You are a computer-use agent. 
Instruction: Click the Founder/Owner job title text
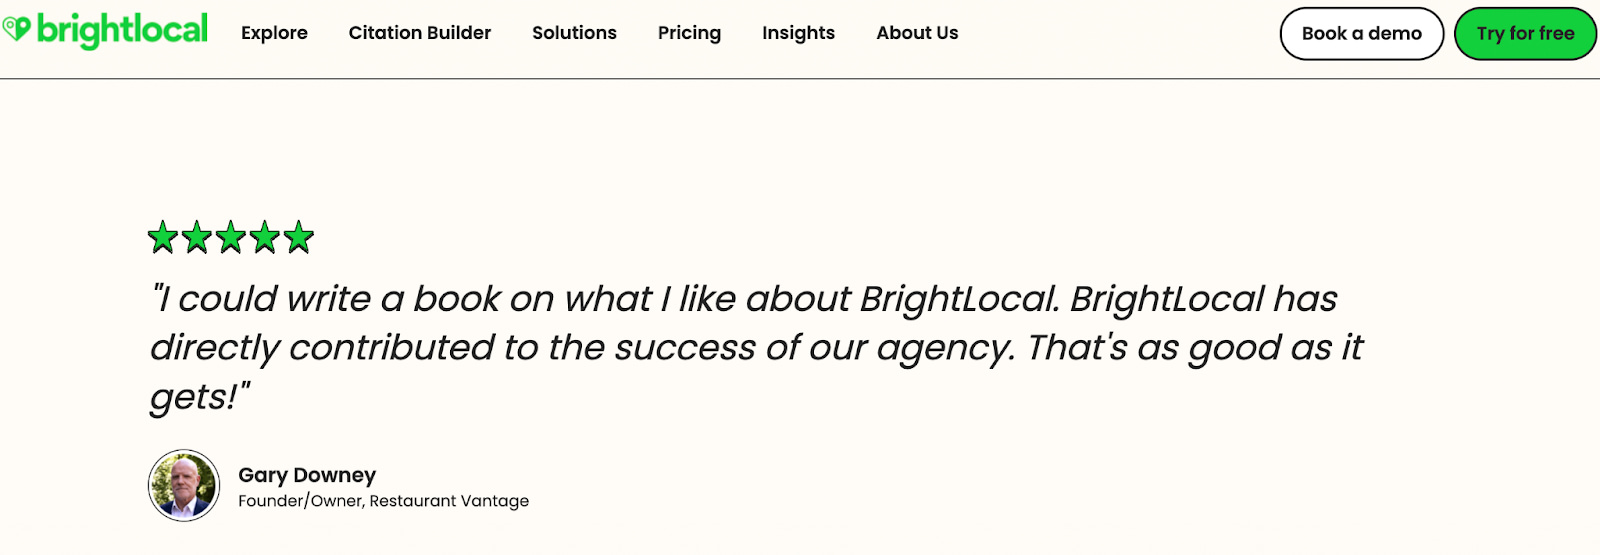300,501
